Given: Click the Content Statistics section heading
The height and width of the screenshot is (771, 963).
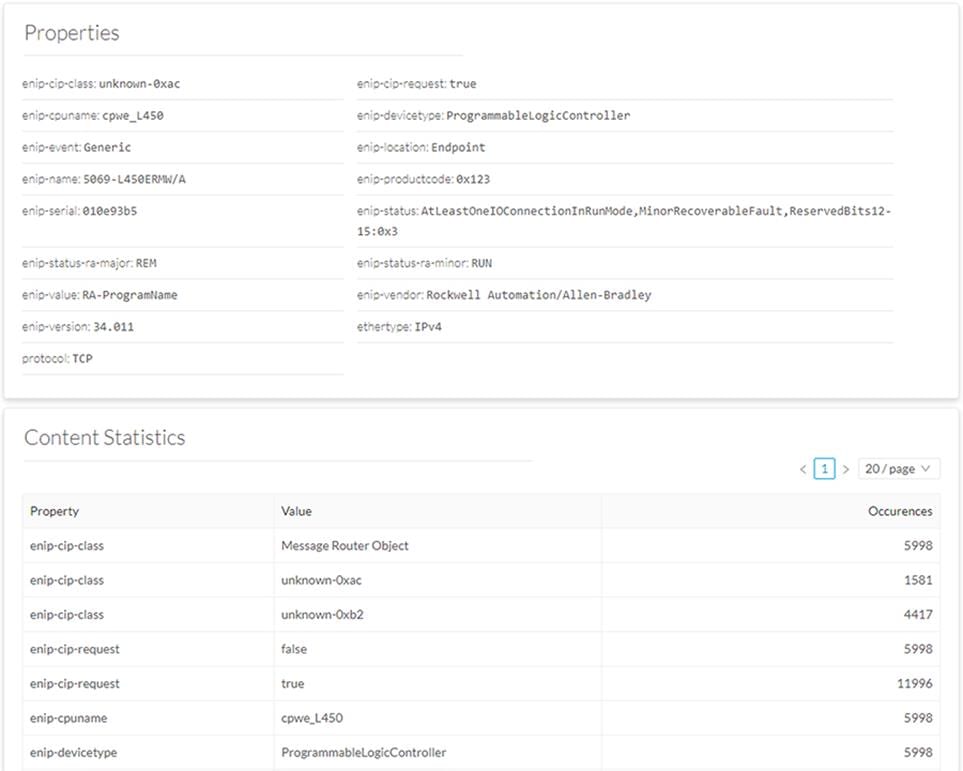Looking at the screenshot, I should tap(105, 437).
